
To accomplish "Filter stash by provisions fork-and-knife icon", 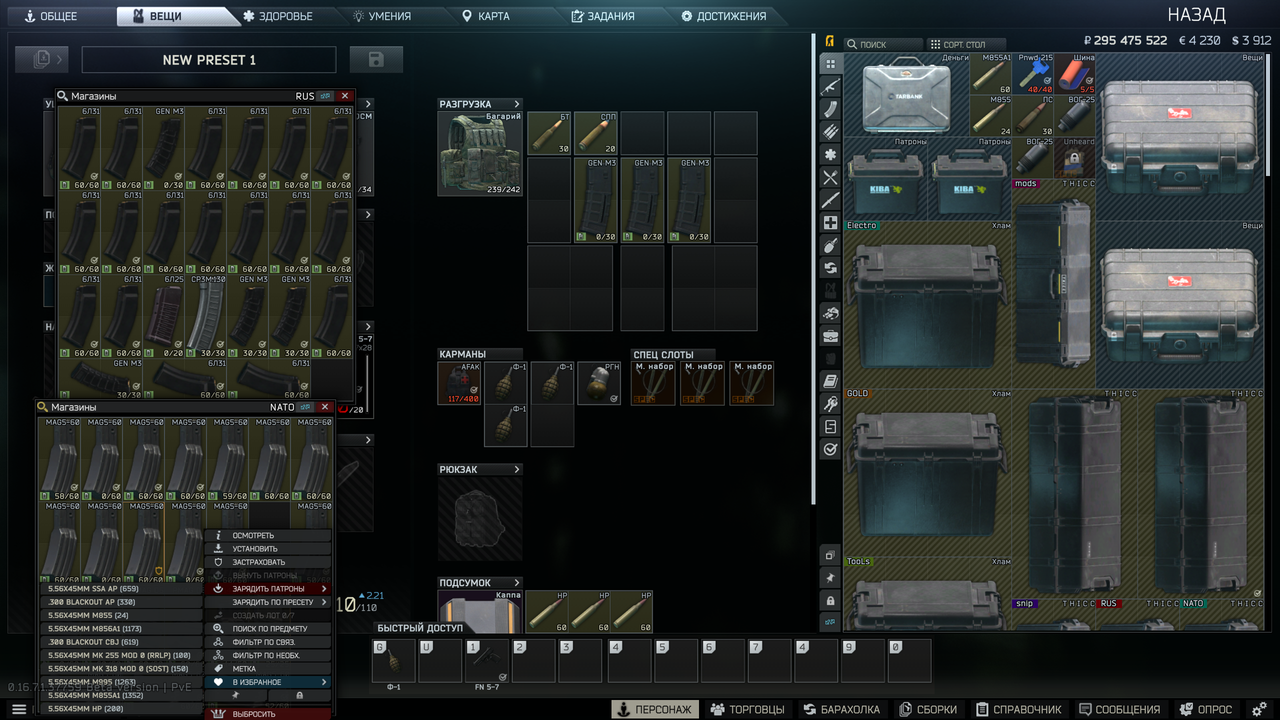I will (x=830, y=177).
